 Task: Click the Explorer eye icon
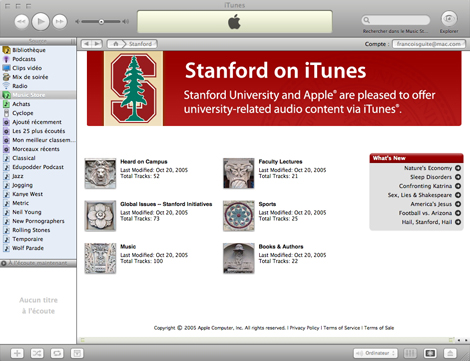click(449, 19)
